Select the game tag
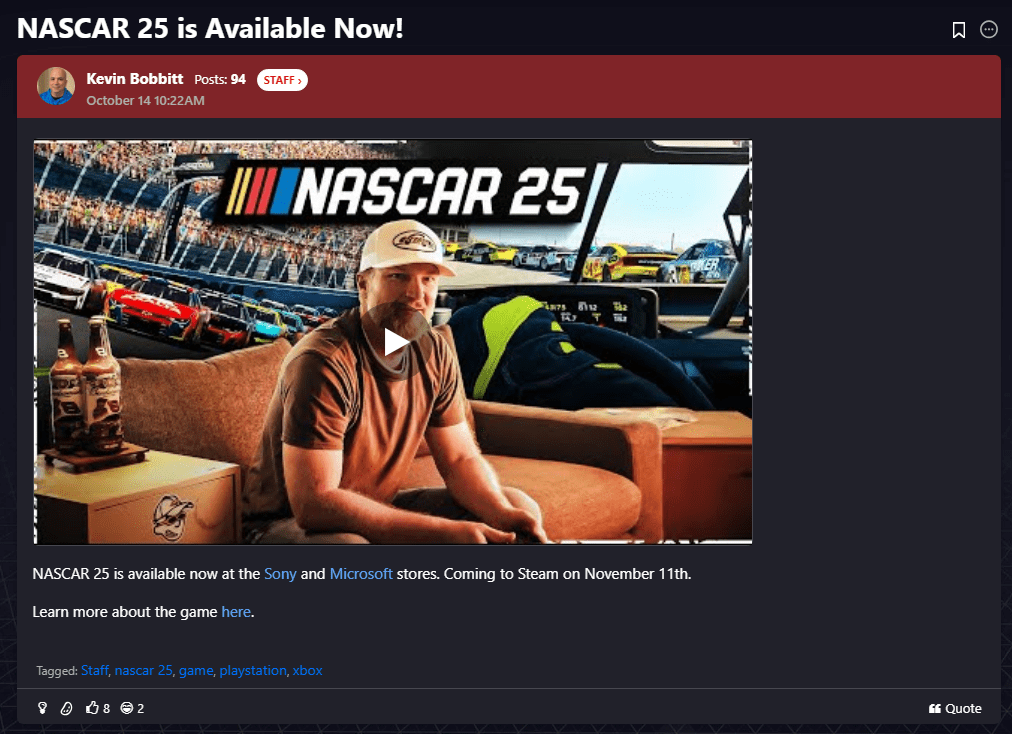 point(196,670)
